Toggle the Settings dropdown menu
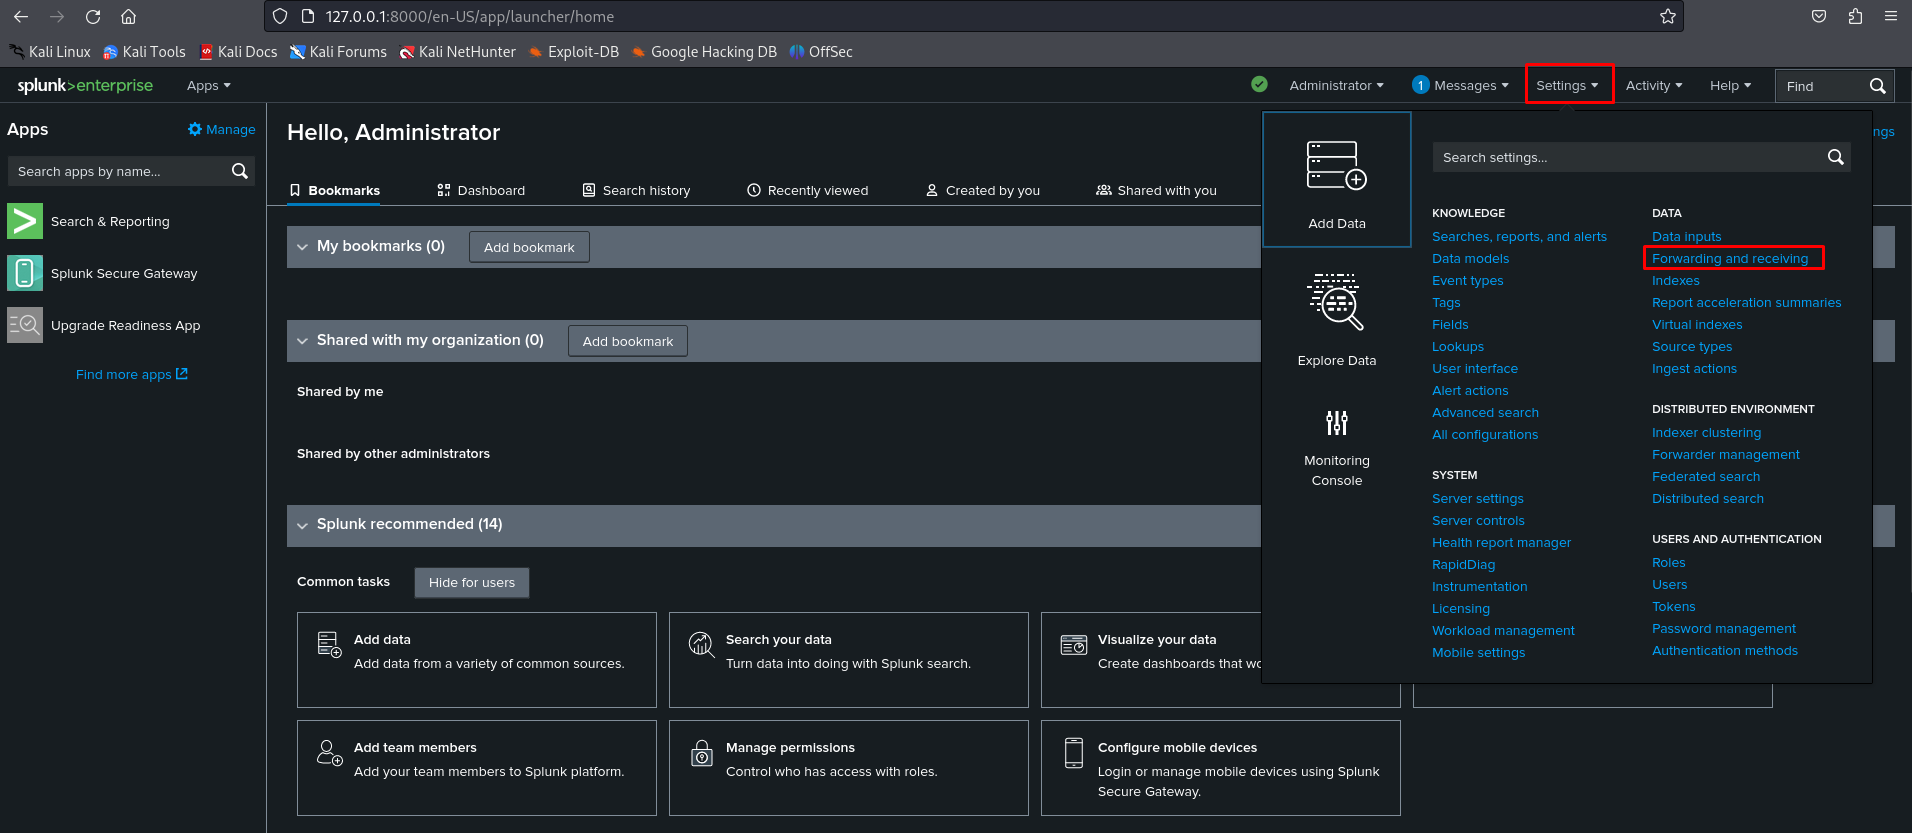1912x833 pixels. coord(1568,86)
